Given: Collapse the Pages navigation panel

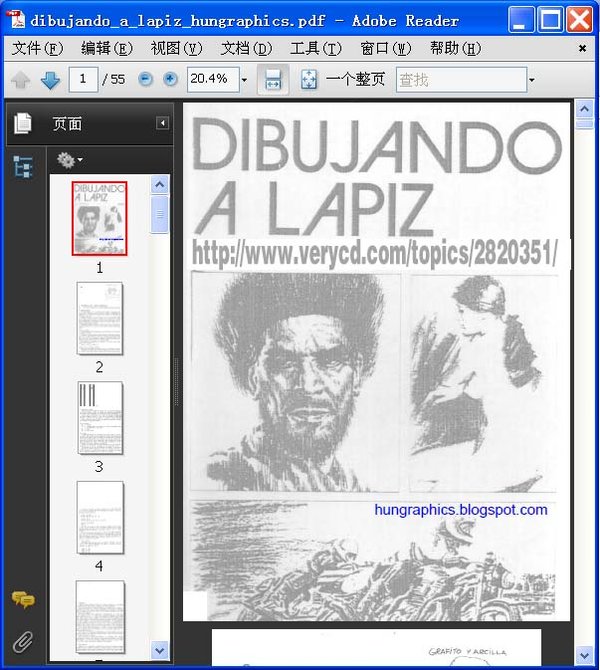Looking at the screenshot, I should click(x=162, y=123).
